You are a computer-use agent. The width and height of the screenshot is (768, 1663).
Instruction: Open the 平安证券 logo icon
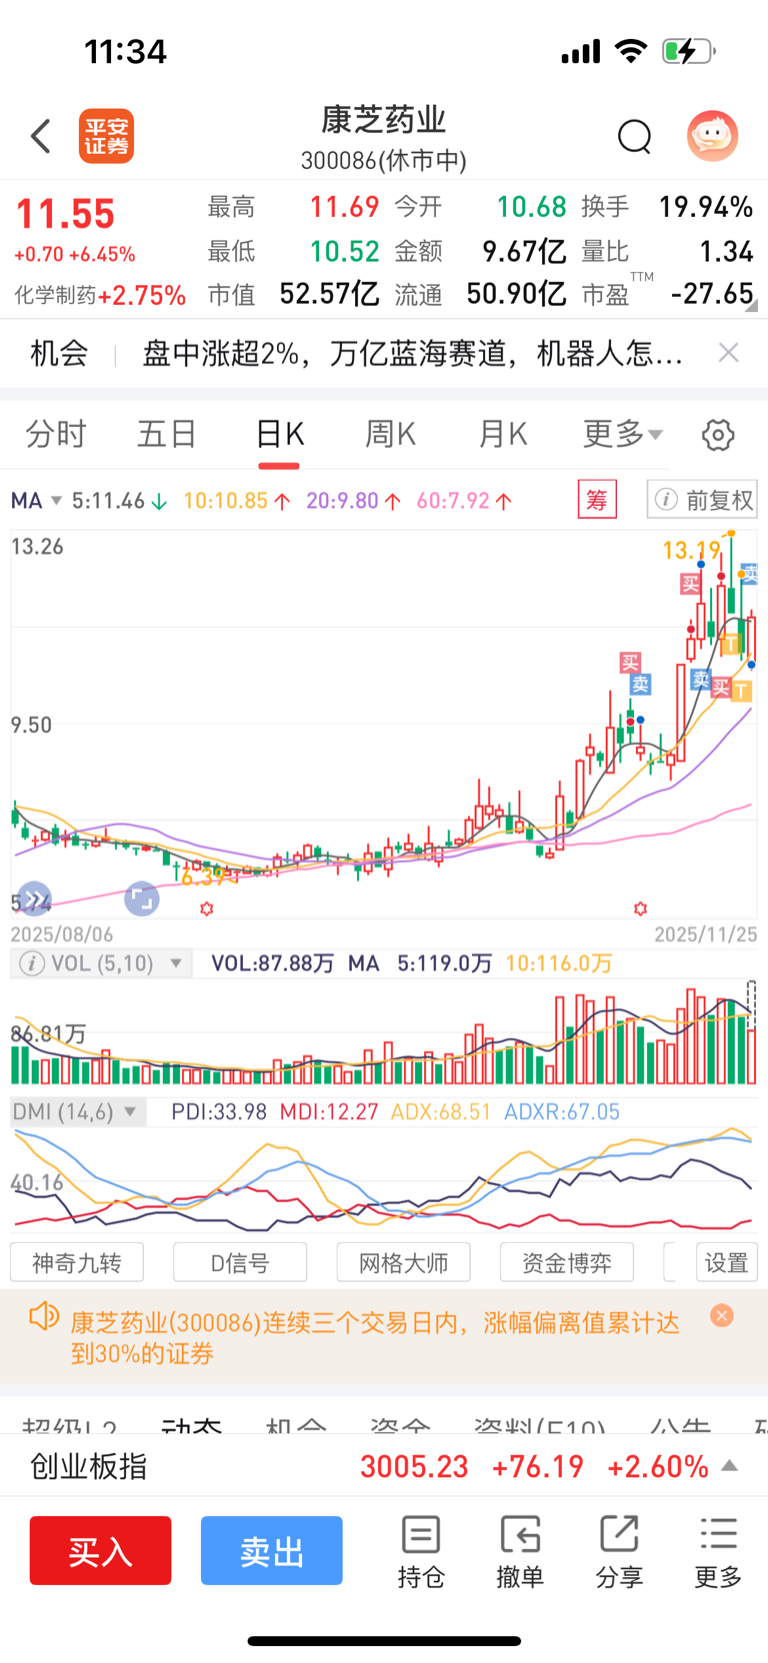(107, 136)
